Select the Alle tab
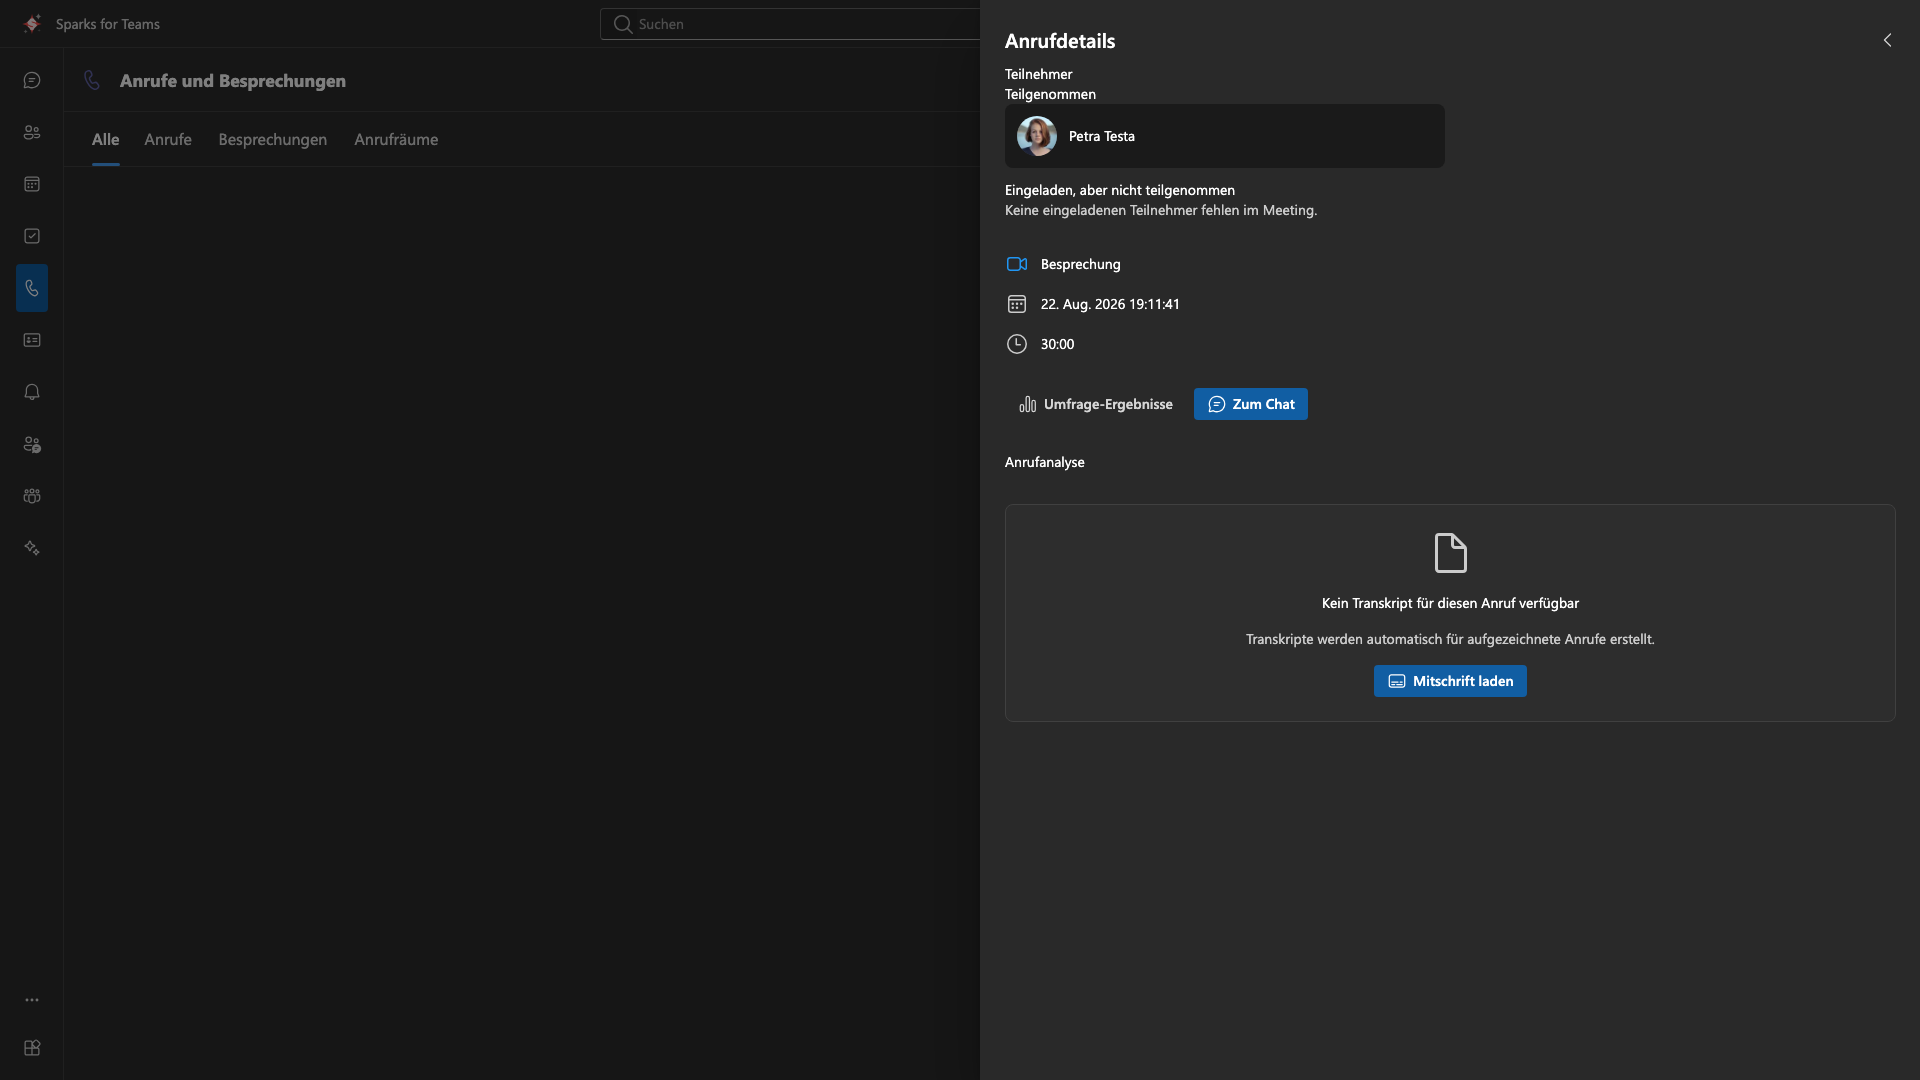Image resolution: width=1920 pixels, height=1080 pixels. click(x=105, y=139)
